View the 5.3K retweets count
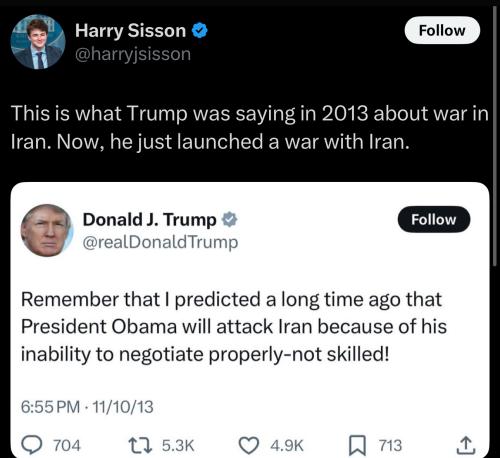Viewport: 500px width, 458px height. tap(178, 446)
